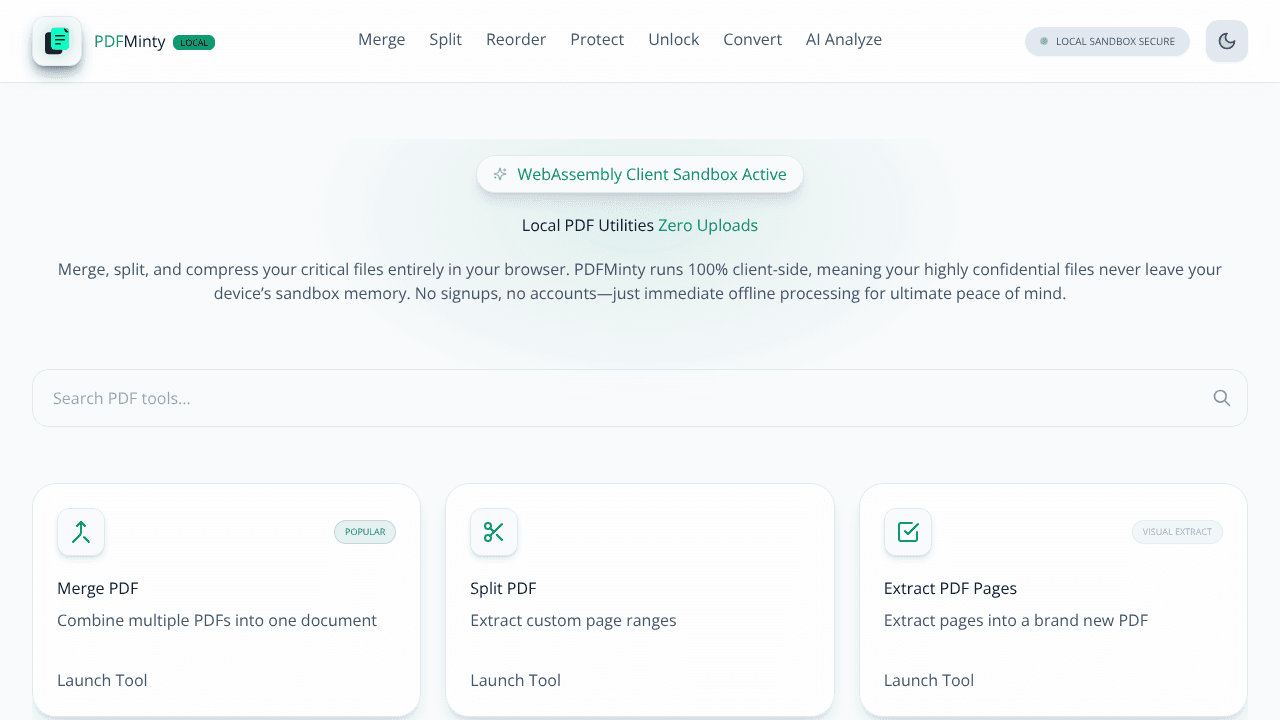
Task: Launch Tool on the Split PDF card
Action: (516, 680)
